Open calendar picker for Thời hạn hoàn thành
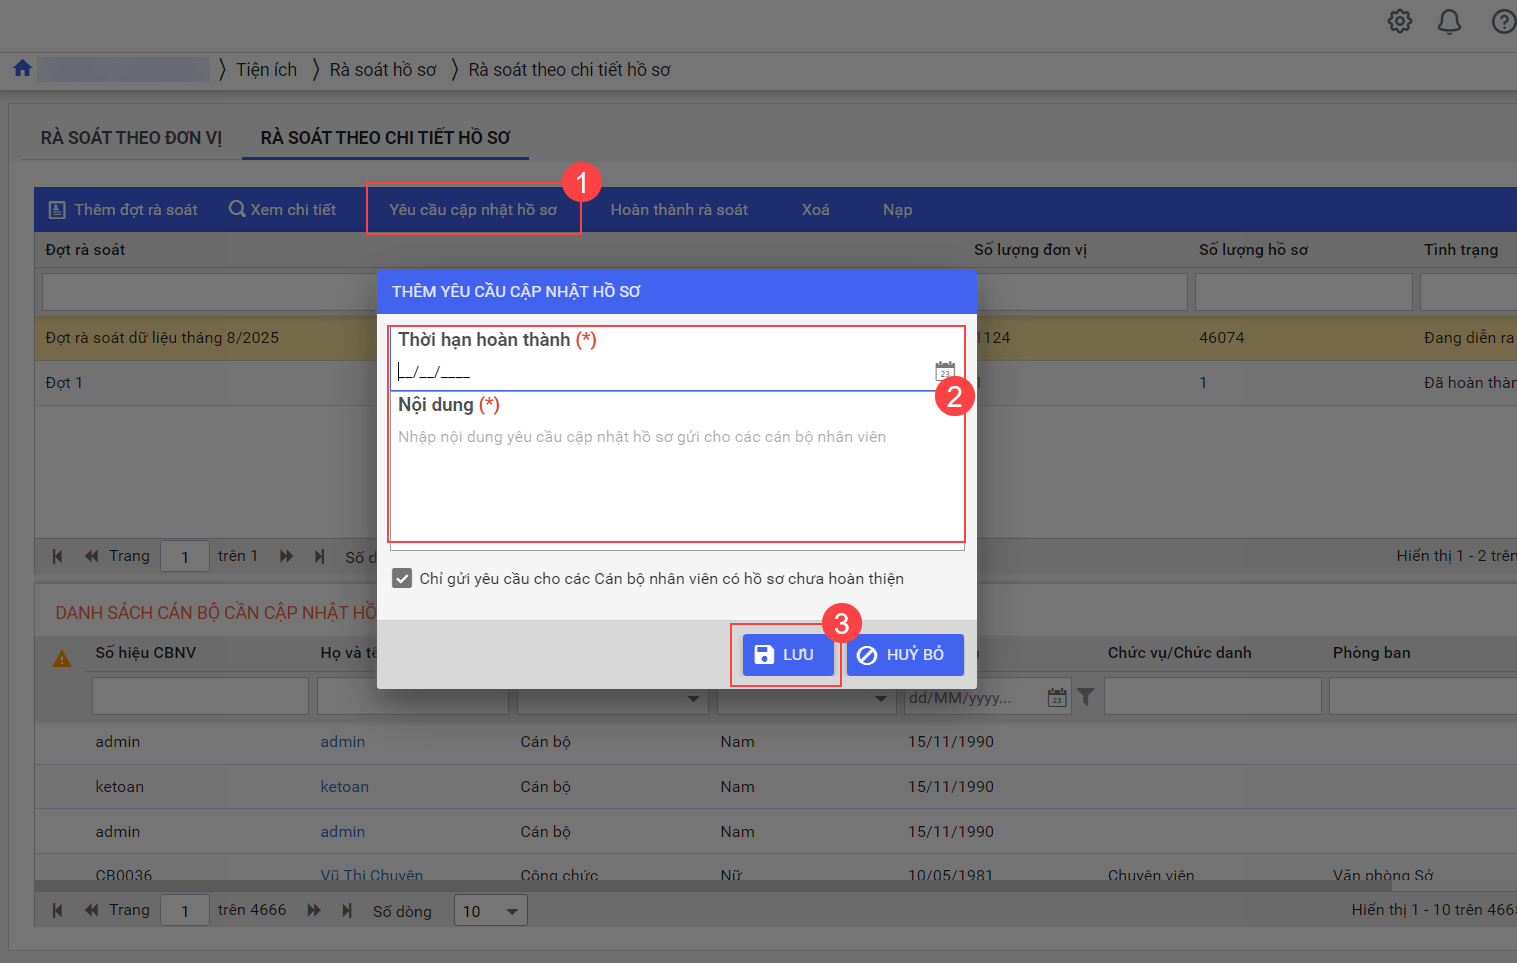This screenshot has width=1517, height=963. (944, 371)
